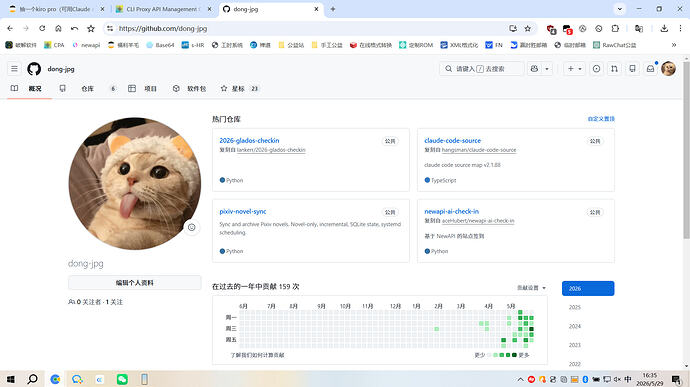Viewport: 690px width, 387px height.
Task: Open Windows taskbar search
Action: pos(33,379)
